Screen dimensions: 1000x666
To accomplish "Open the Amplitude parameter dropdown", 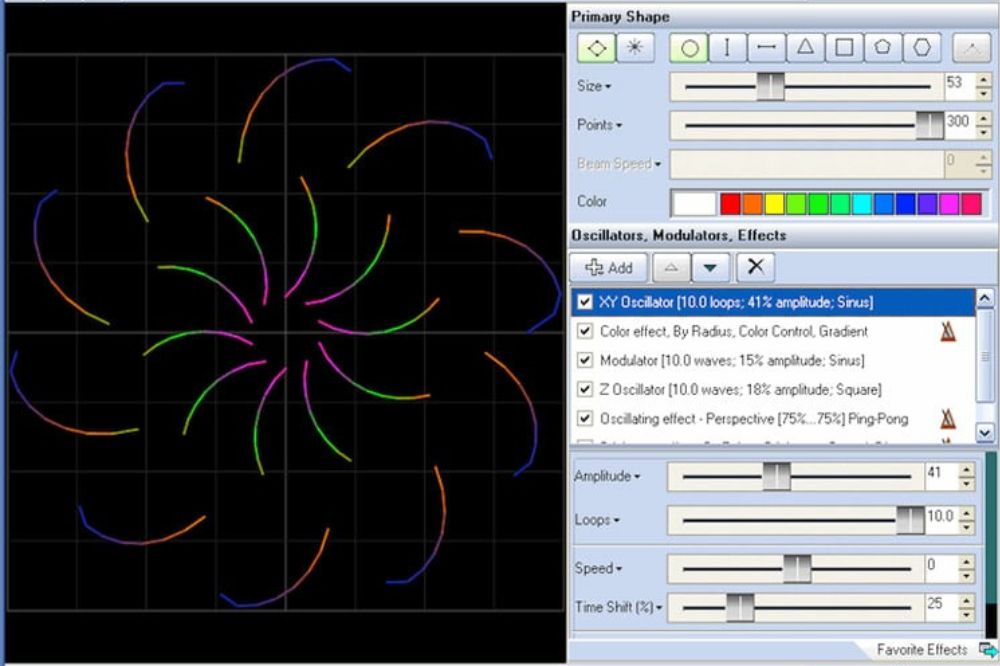I will pyautogui.click(x=607, y=476).
